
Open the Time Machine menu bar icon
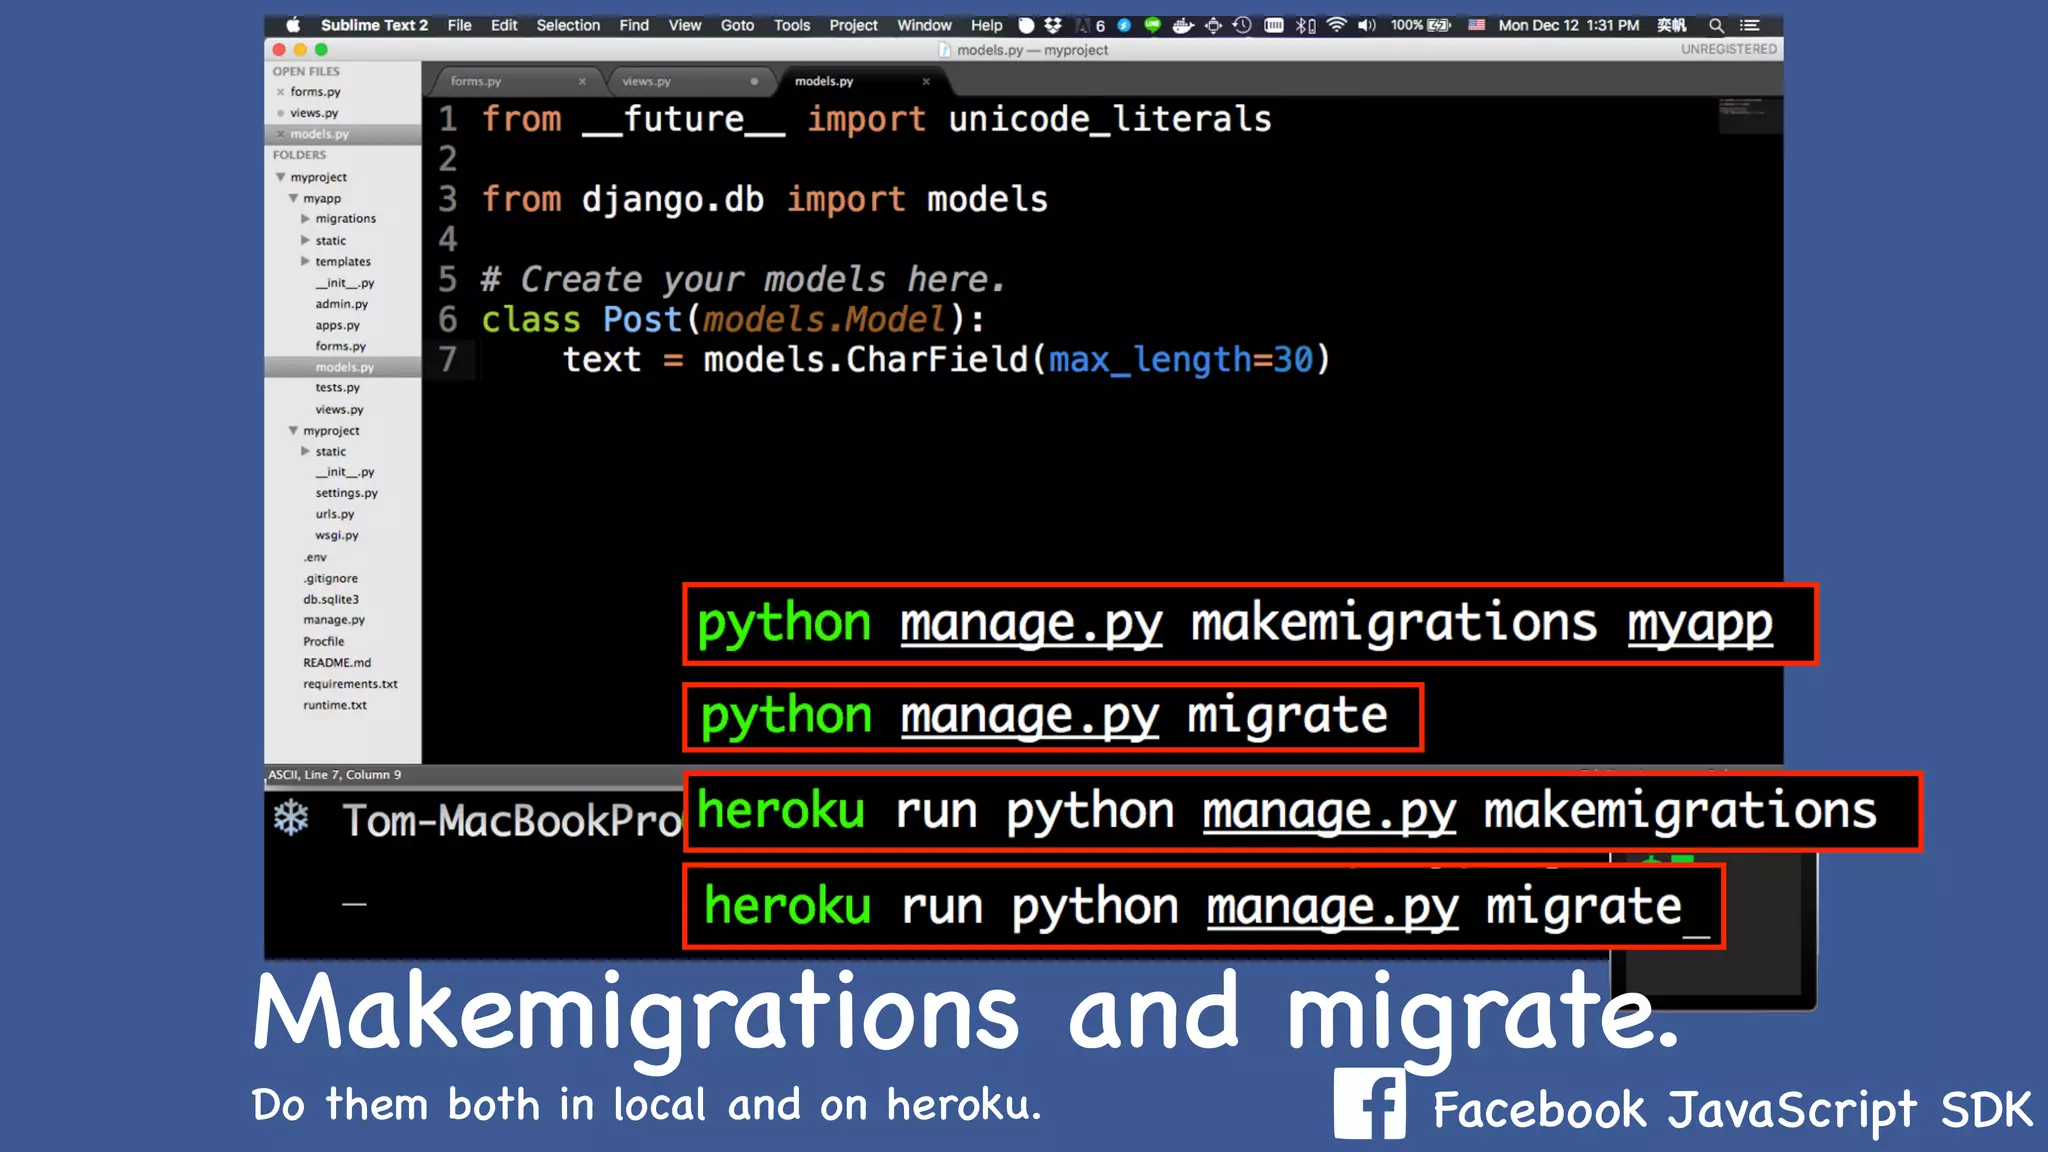[x=1242, y=25]
